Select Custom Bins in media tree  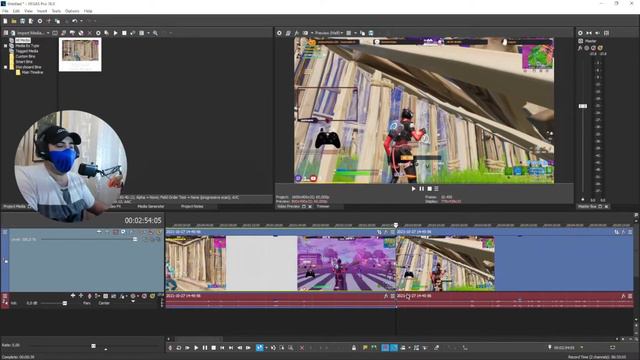[x=25, y=56]
